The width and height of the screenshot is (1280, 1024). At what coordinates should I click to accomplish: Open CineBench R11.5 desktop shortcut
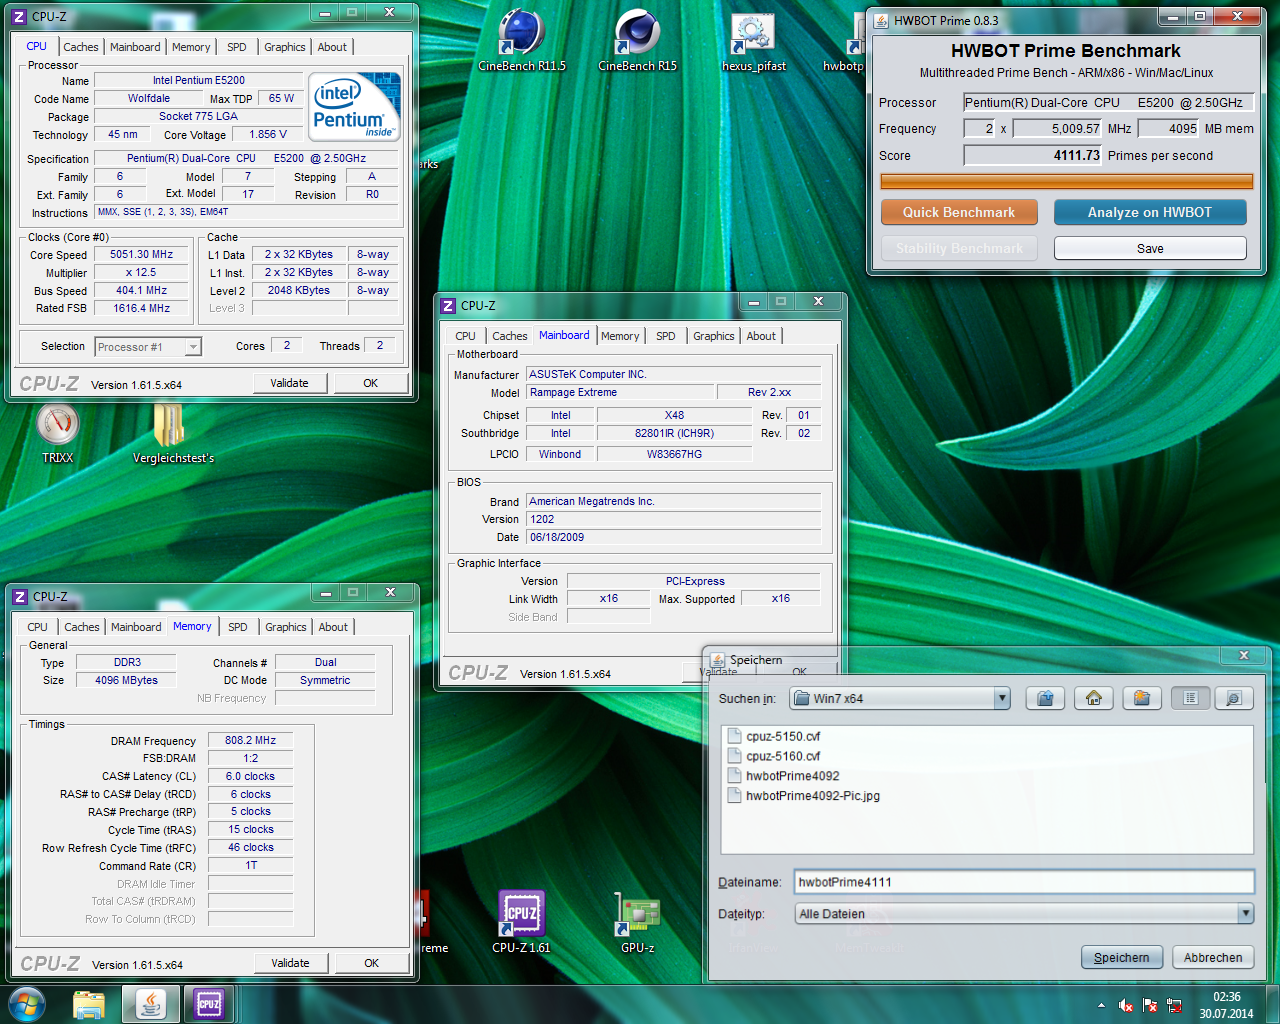tap(522, 40)
